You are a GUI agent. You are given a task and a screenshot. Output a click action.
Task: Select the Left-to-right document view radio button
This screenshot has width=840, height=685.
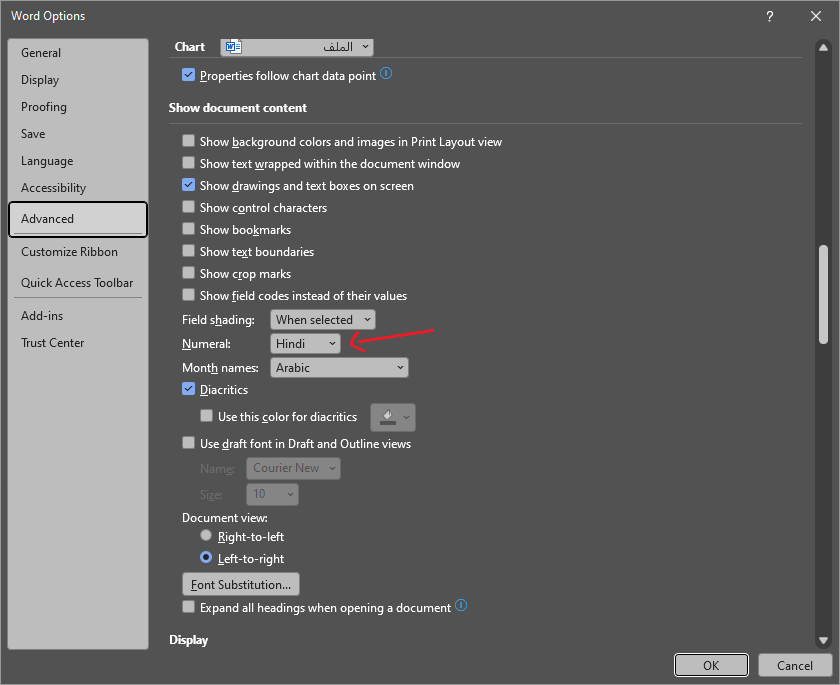pos(206,558)
